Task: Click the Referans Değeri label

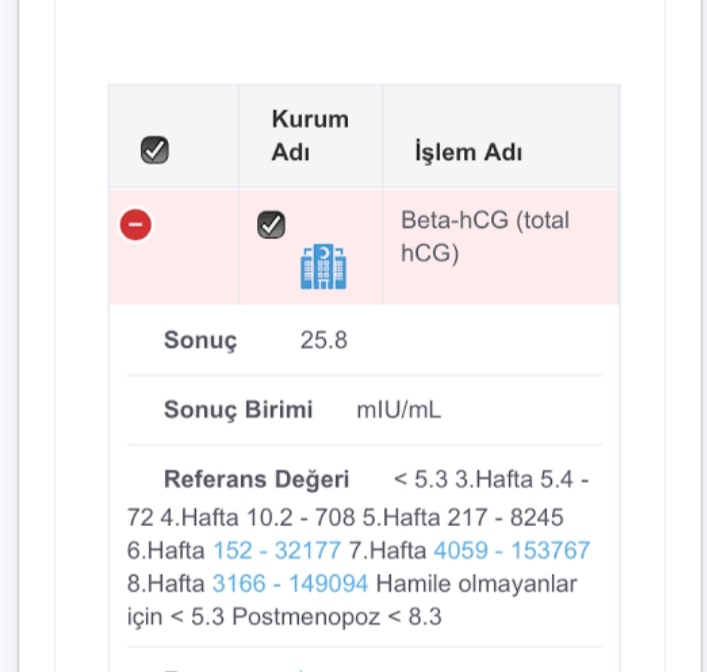Action: click(x=256, y=480)
